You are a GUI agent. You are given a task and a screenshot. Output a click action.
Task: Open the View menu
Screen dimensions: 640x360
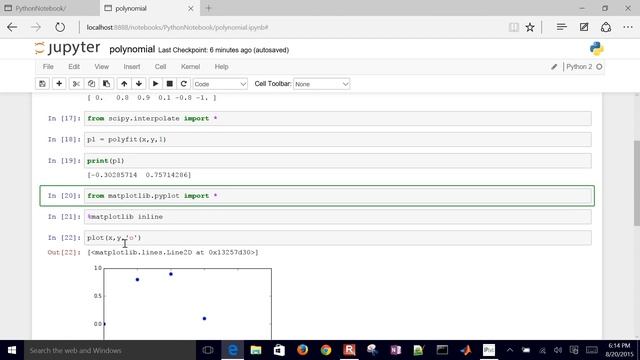pos(102,67)
